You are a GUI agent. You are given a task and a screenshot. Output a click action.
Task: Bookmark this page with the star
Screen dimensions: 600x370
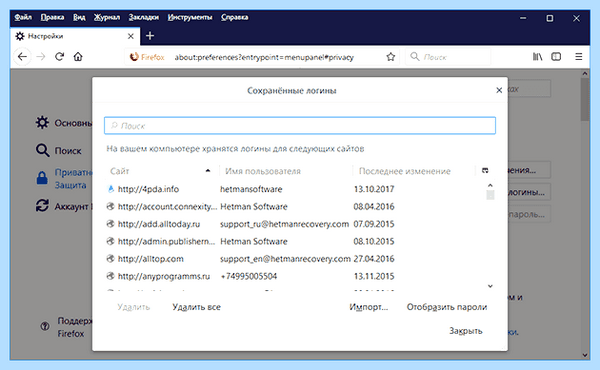(390, 57)
